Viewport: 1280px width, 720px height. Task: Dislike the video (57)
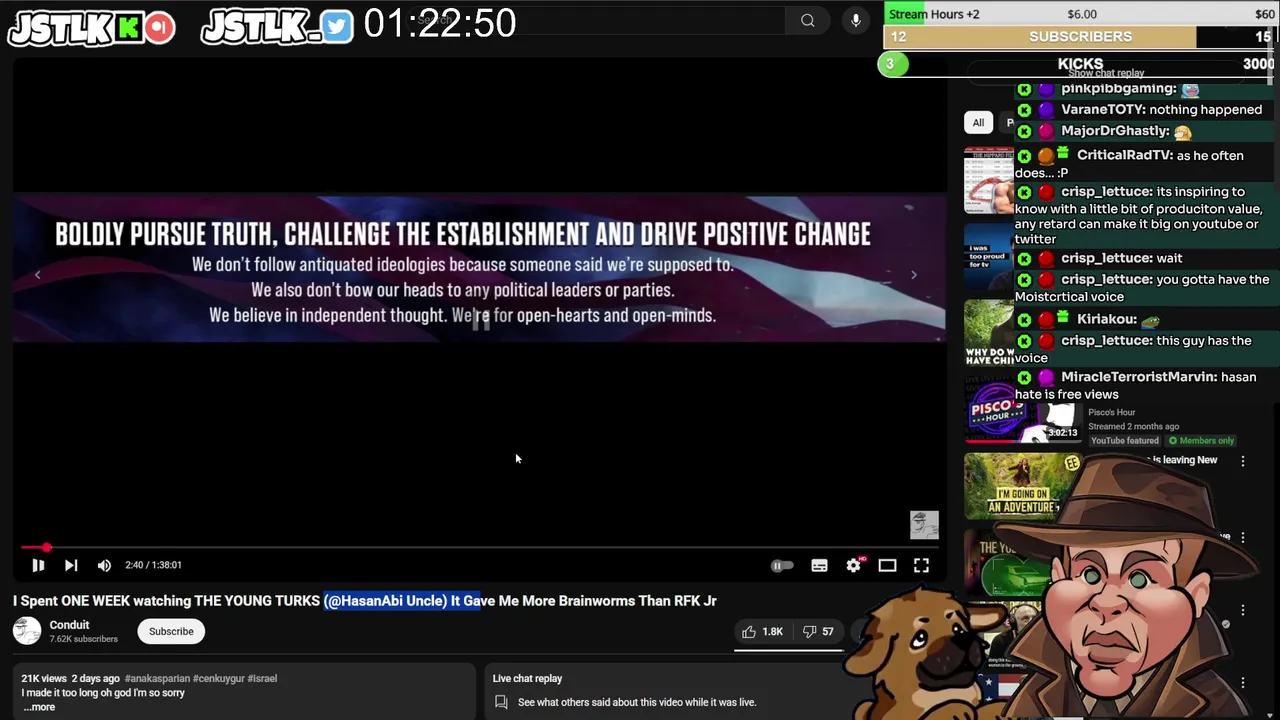click(x=817, y=632)
